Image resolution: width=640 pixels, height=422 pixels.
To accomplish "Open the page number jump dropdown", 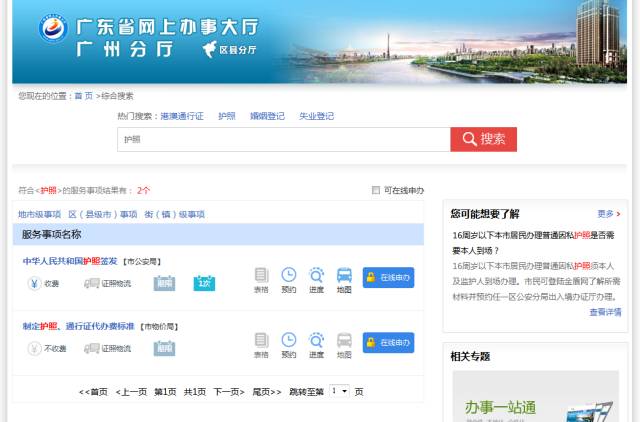I will click(x=339, y=391).
